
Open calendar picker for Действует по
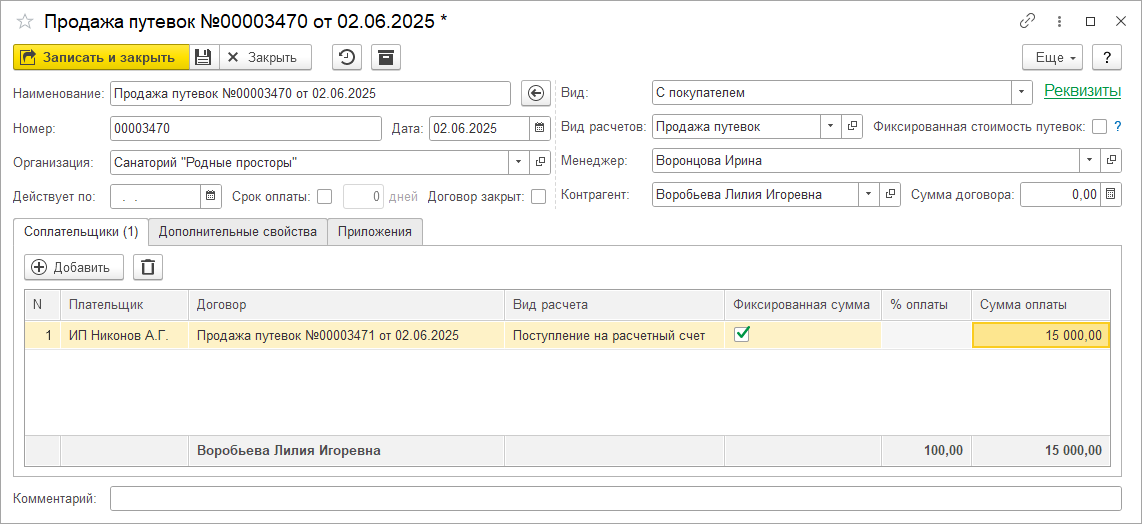(210, 196)
